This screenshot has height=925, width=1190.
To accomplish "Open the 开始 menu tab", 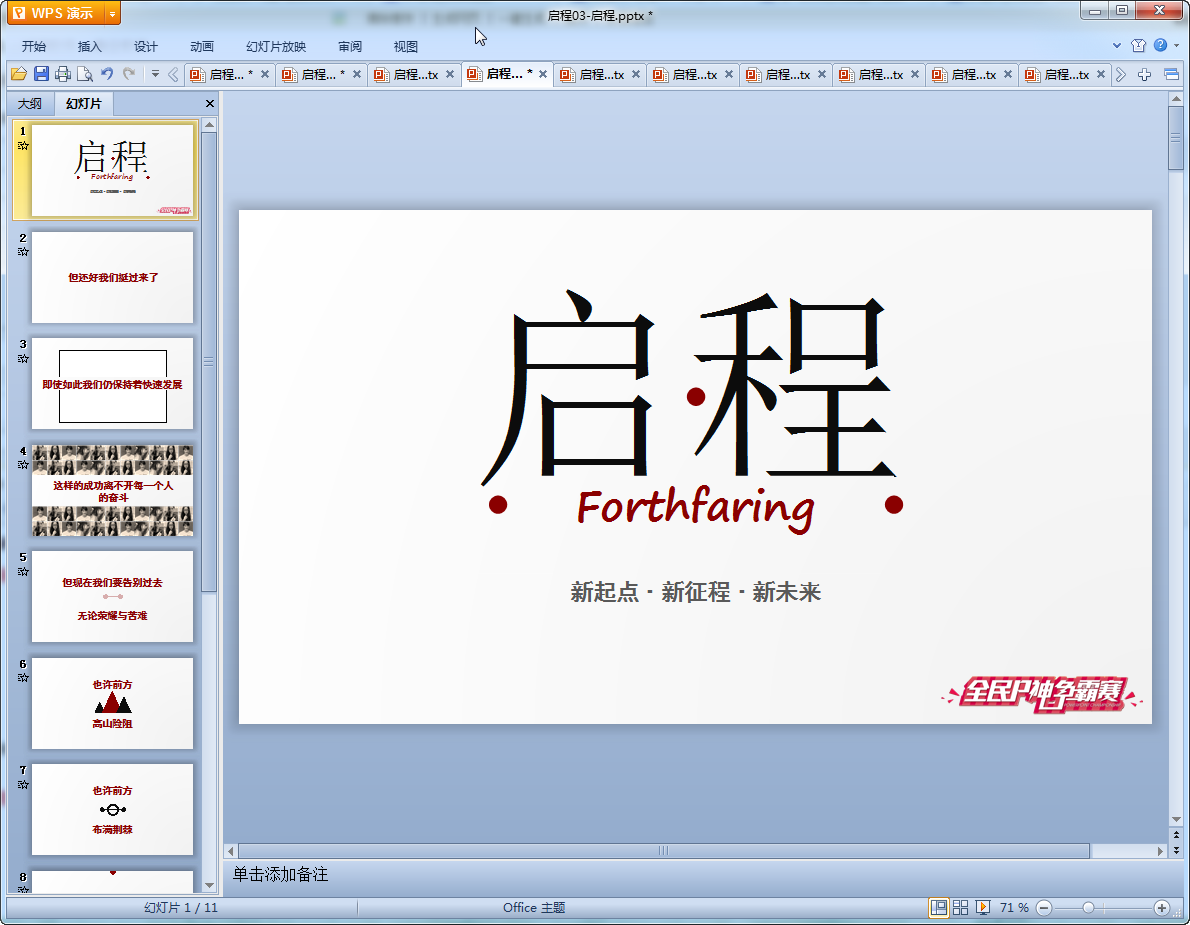I will point(34,46).
